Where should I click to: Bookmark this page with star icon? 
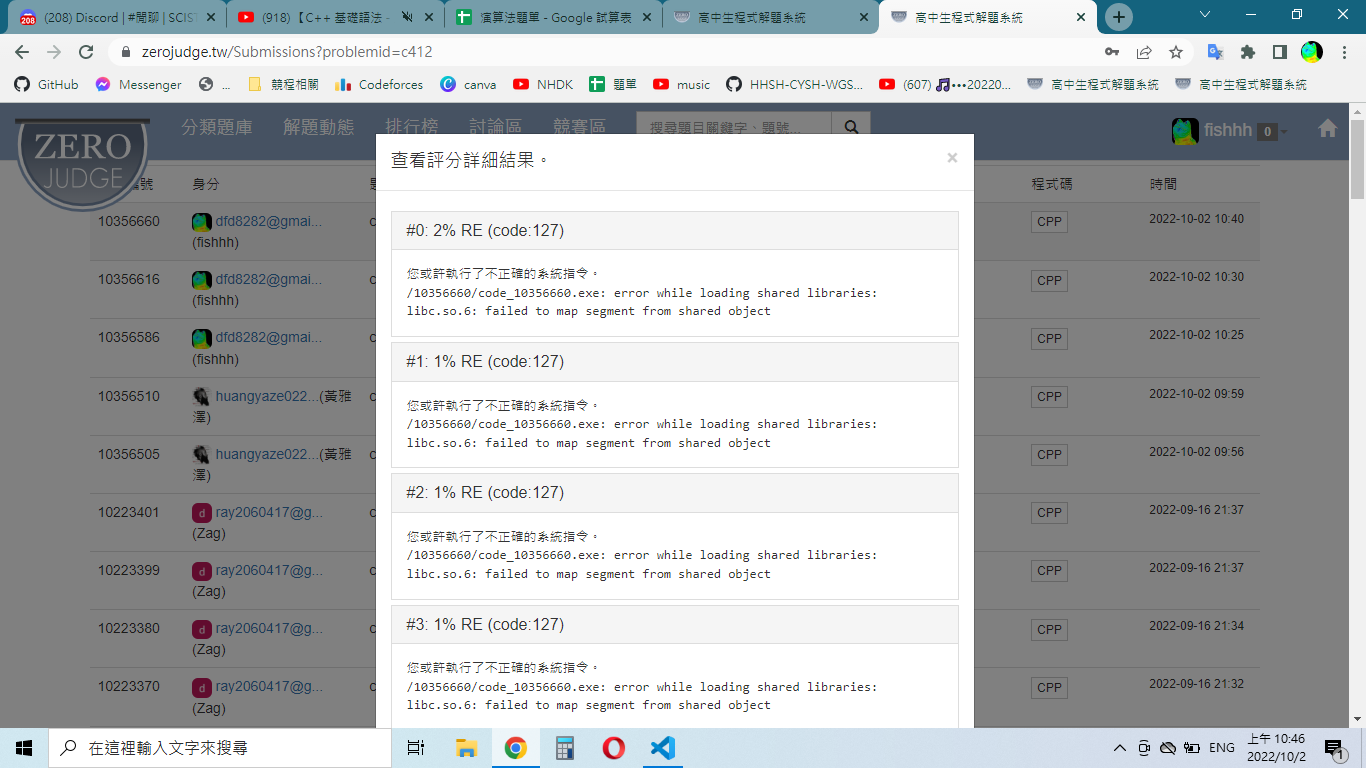coord(1176,52)
